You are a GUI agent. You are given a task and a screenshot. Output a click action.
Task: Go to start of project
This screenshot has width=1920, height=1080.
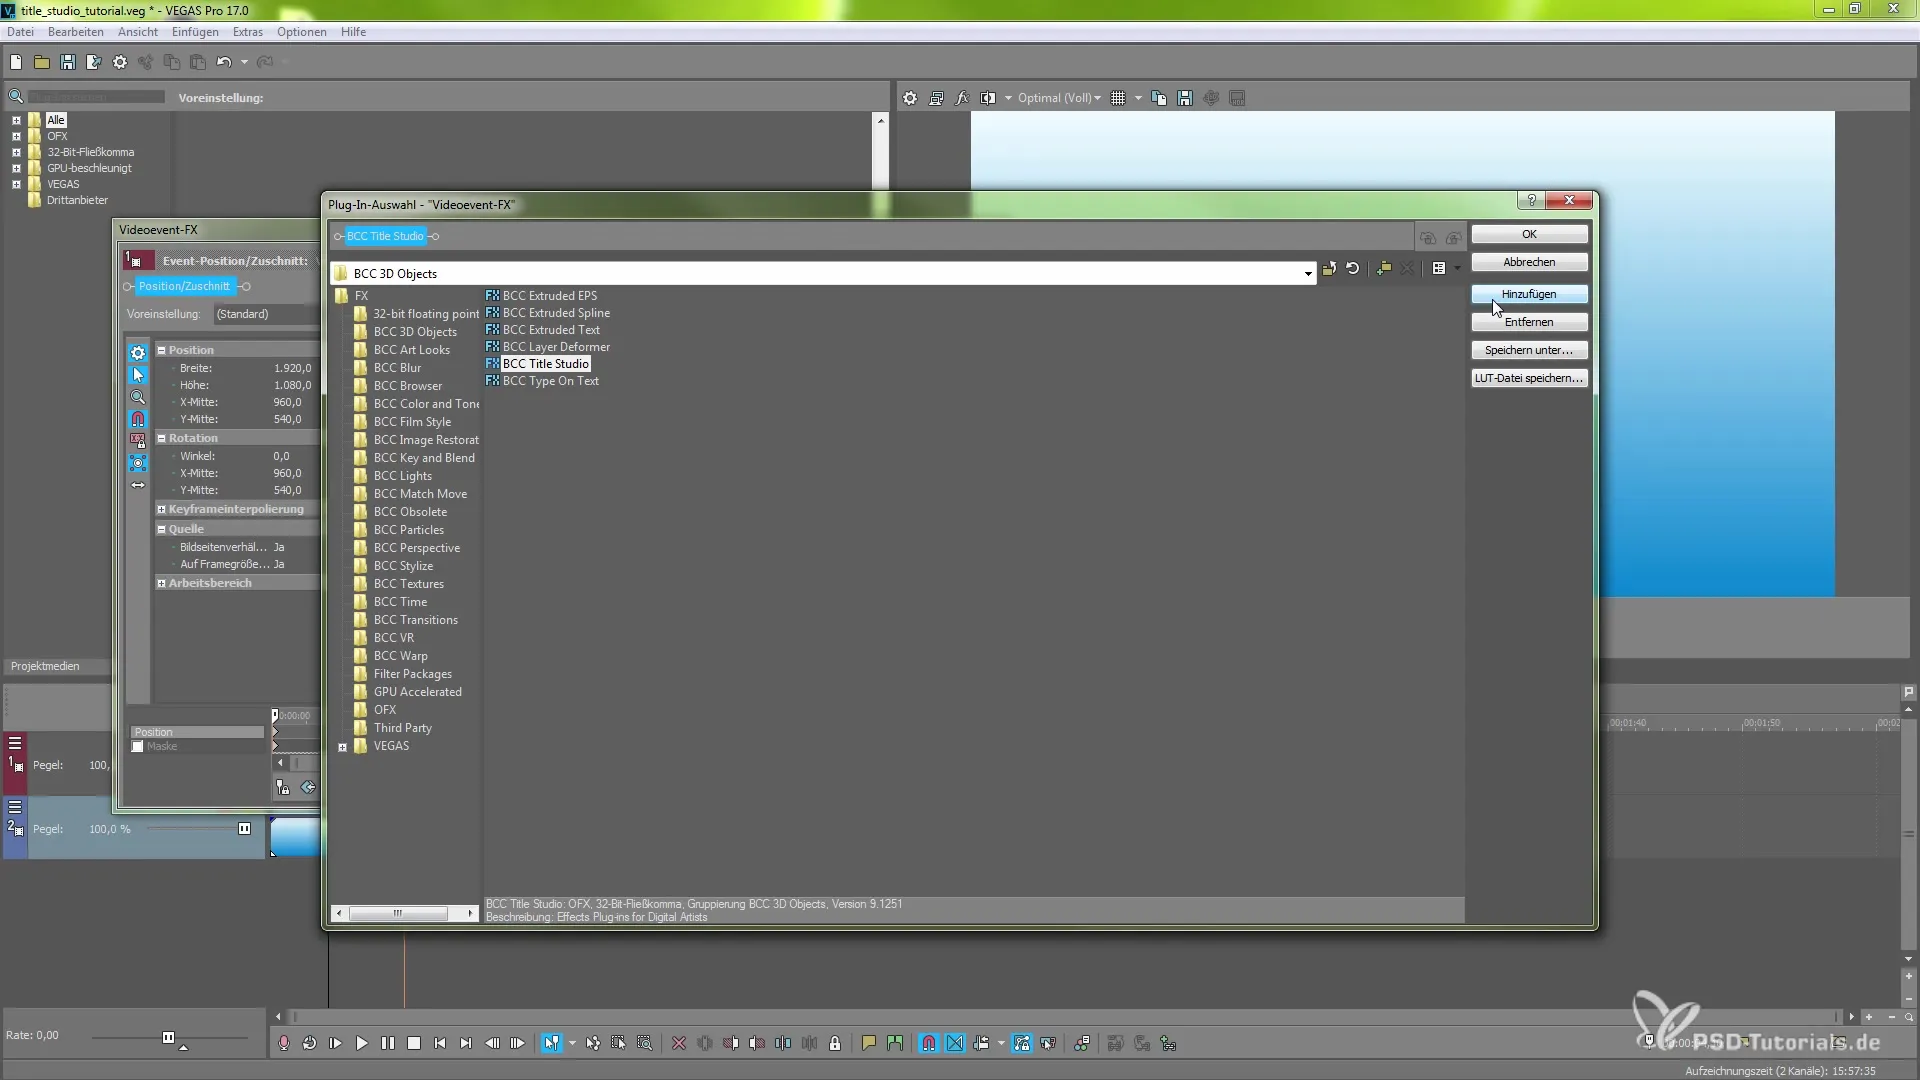click(440, 1043)
